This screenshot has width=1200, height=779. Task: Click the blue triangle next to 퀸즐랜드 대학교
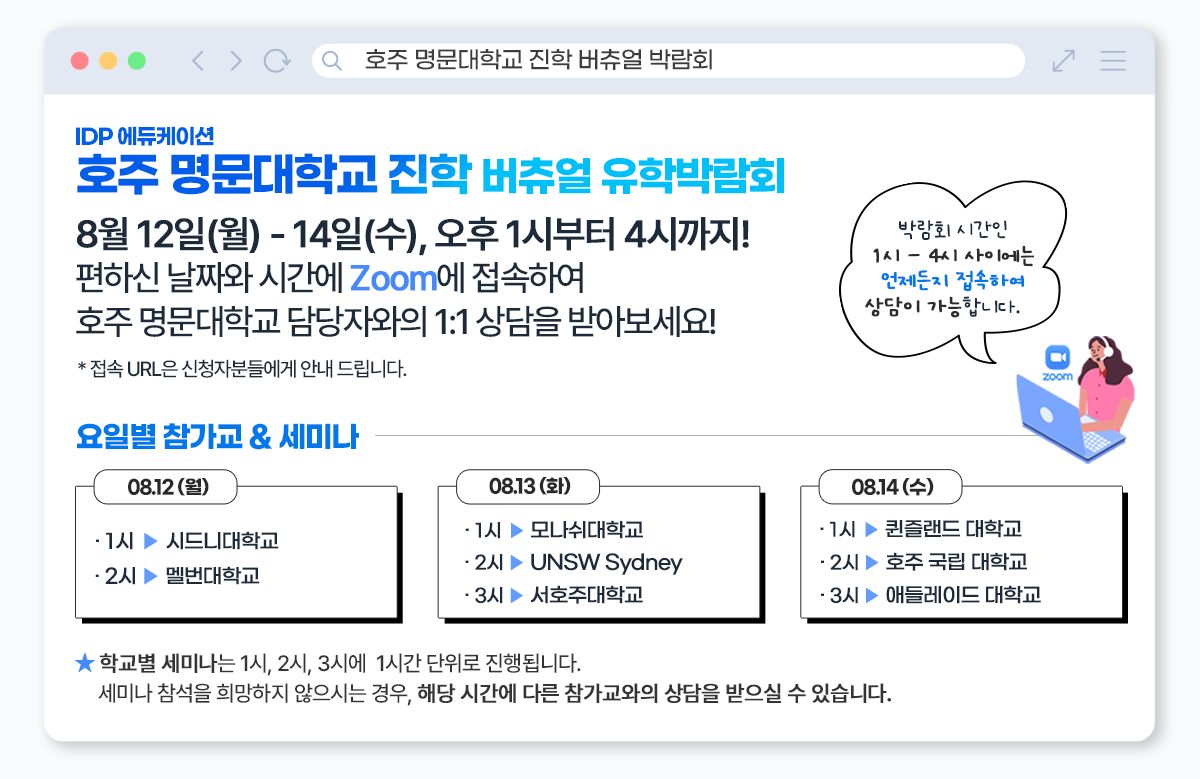(871, 529)
